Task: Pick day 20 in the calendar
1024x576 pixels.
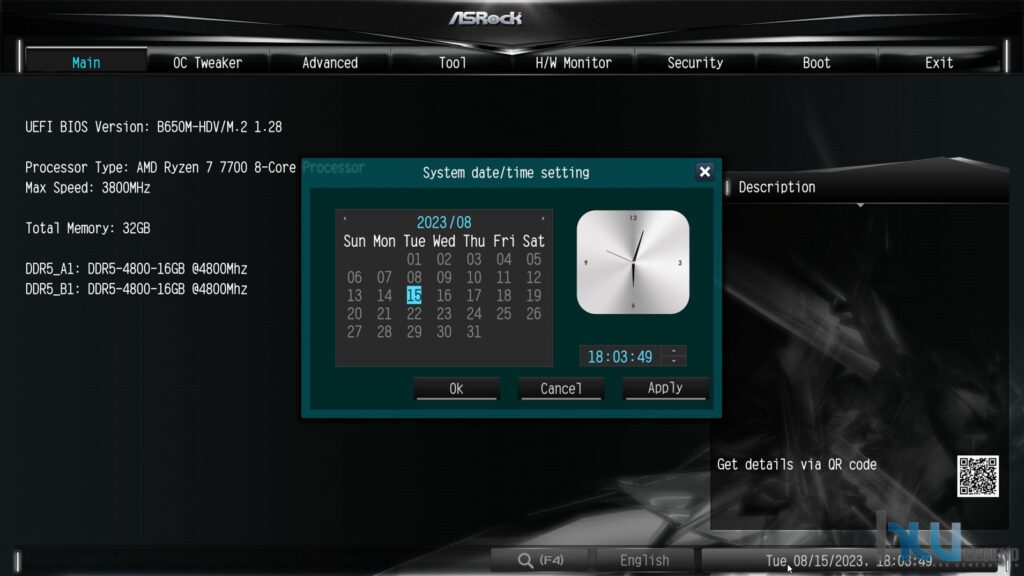Action: 355,313
